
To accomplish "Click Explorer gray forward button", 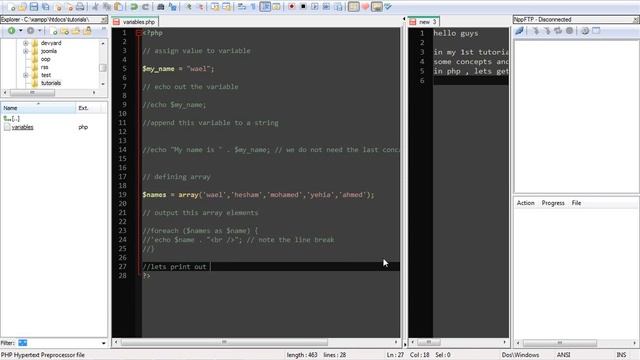I will pos(31,31).
